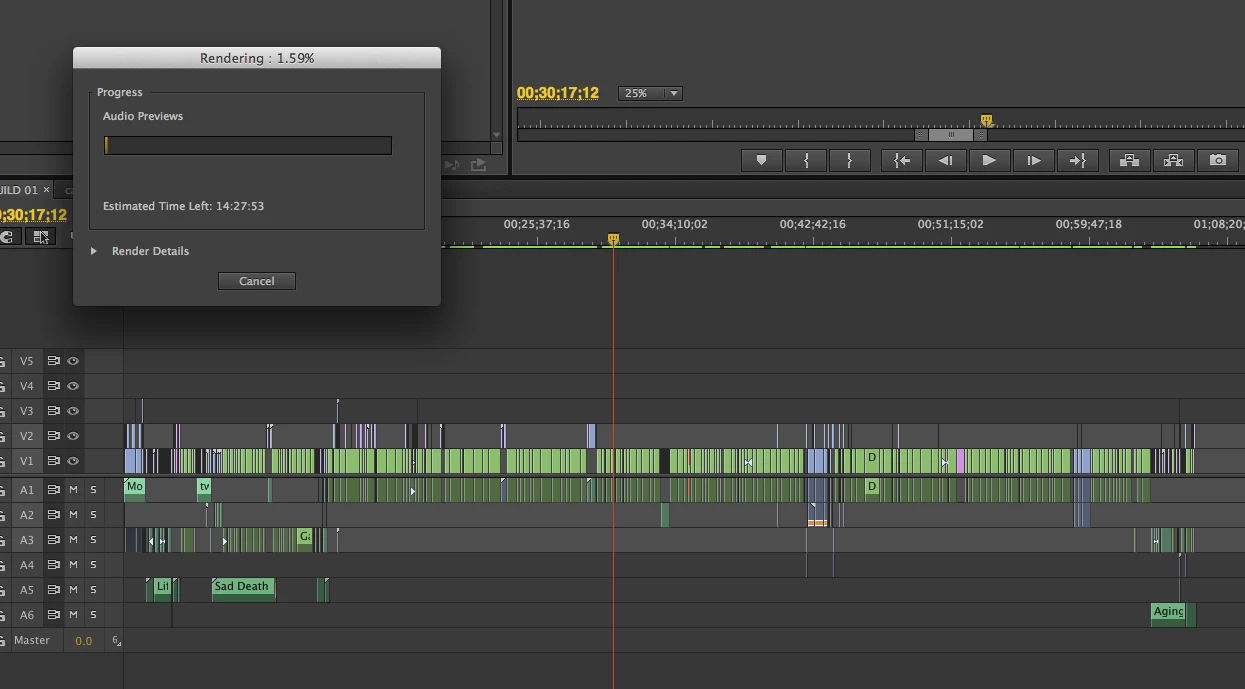Screen dimensions: 1245x689
Task: Click the Extract button
Action: point(1173,160)
